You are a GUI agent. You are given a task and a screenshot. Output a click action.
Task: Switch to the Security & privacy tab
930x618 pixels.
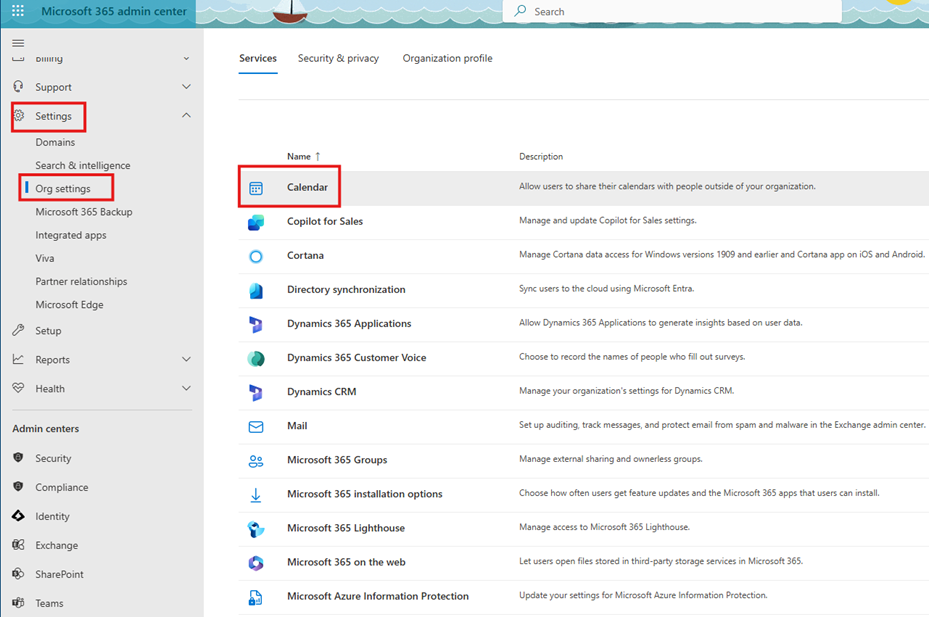(x=338, y=58)
